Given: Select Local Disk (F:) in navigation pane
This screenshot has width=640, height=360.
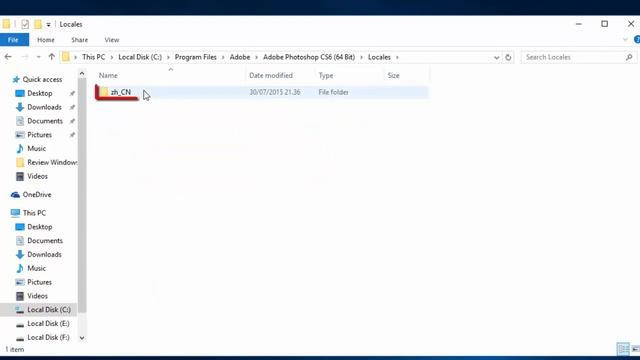Looking at the screenshot, I should click(x=48, y=338).
